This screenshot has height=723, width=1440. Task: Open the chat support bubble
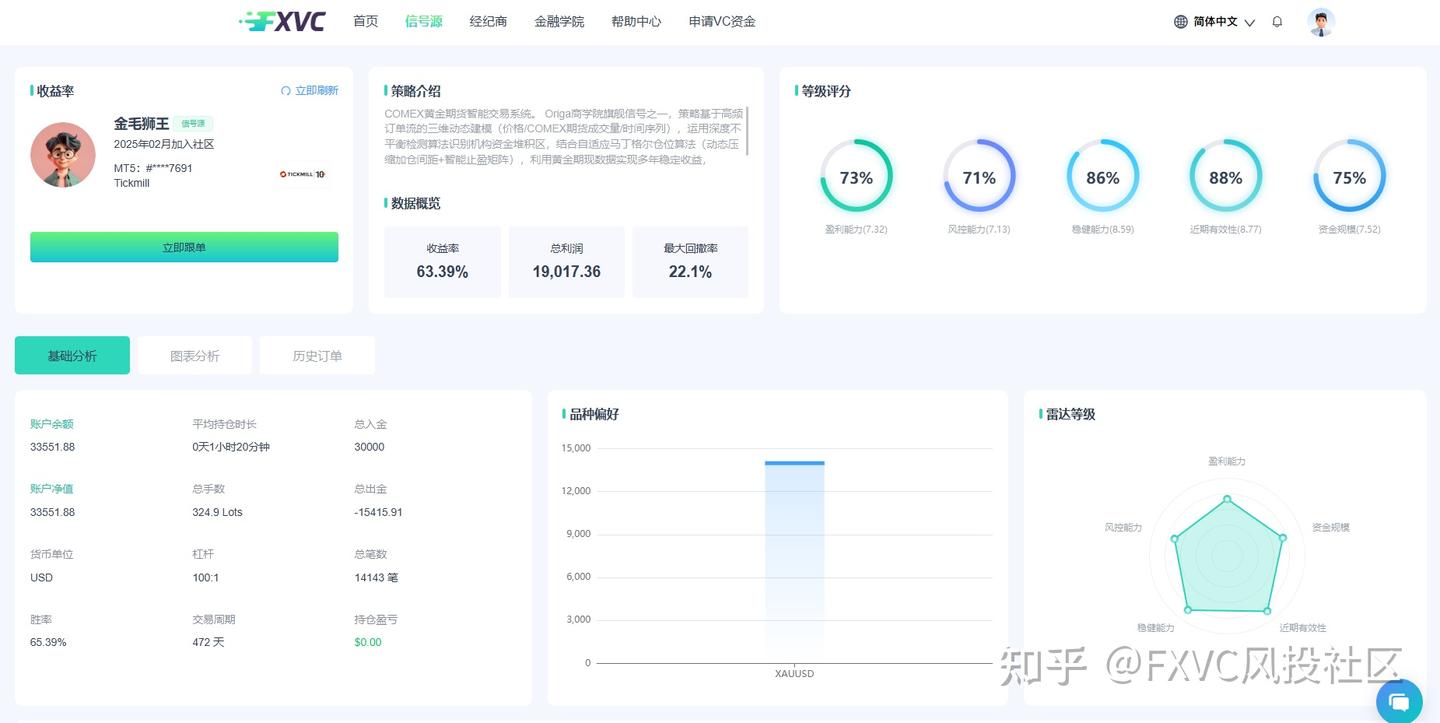pos(1399,700)
